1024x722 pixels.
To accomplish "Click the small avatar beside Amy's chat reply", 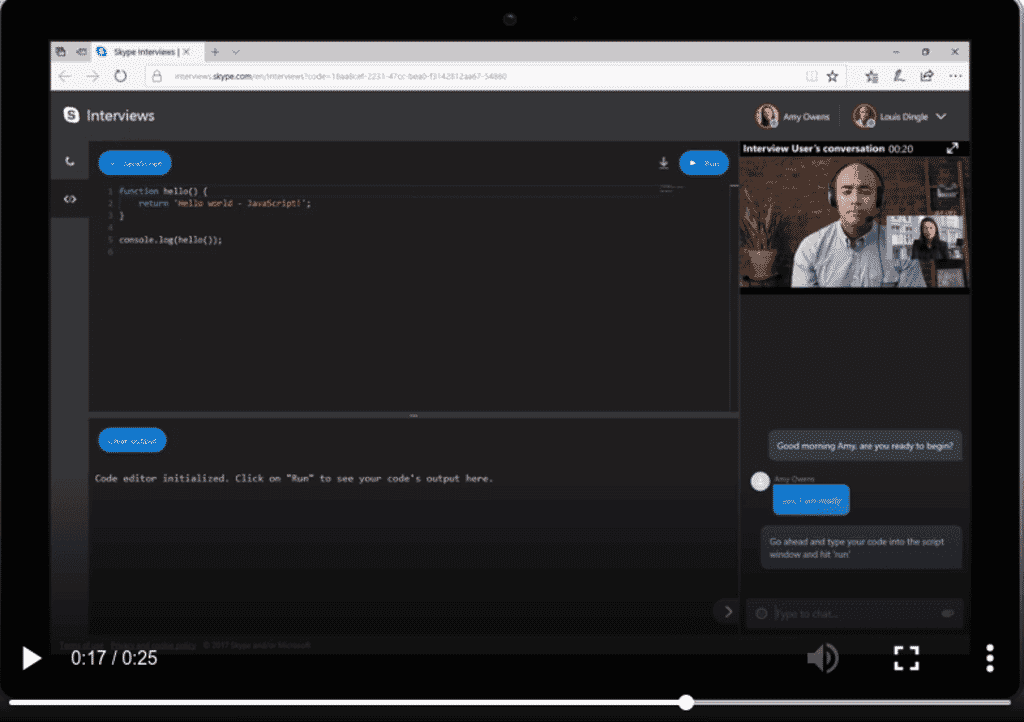I will point(760,482).
